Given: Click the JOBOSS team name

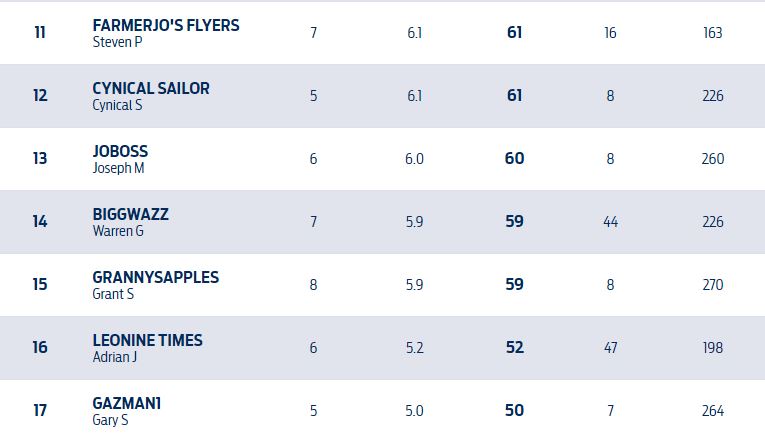Looking at the screenshot, I should point(120,151).
